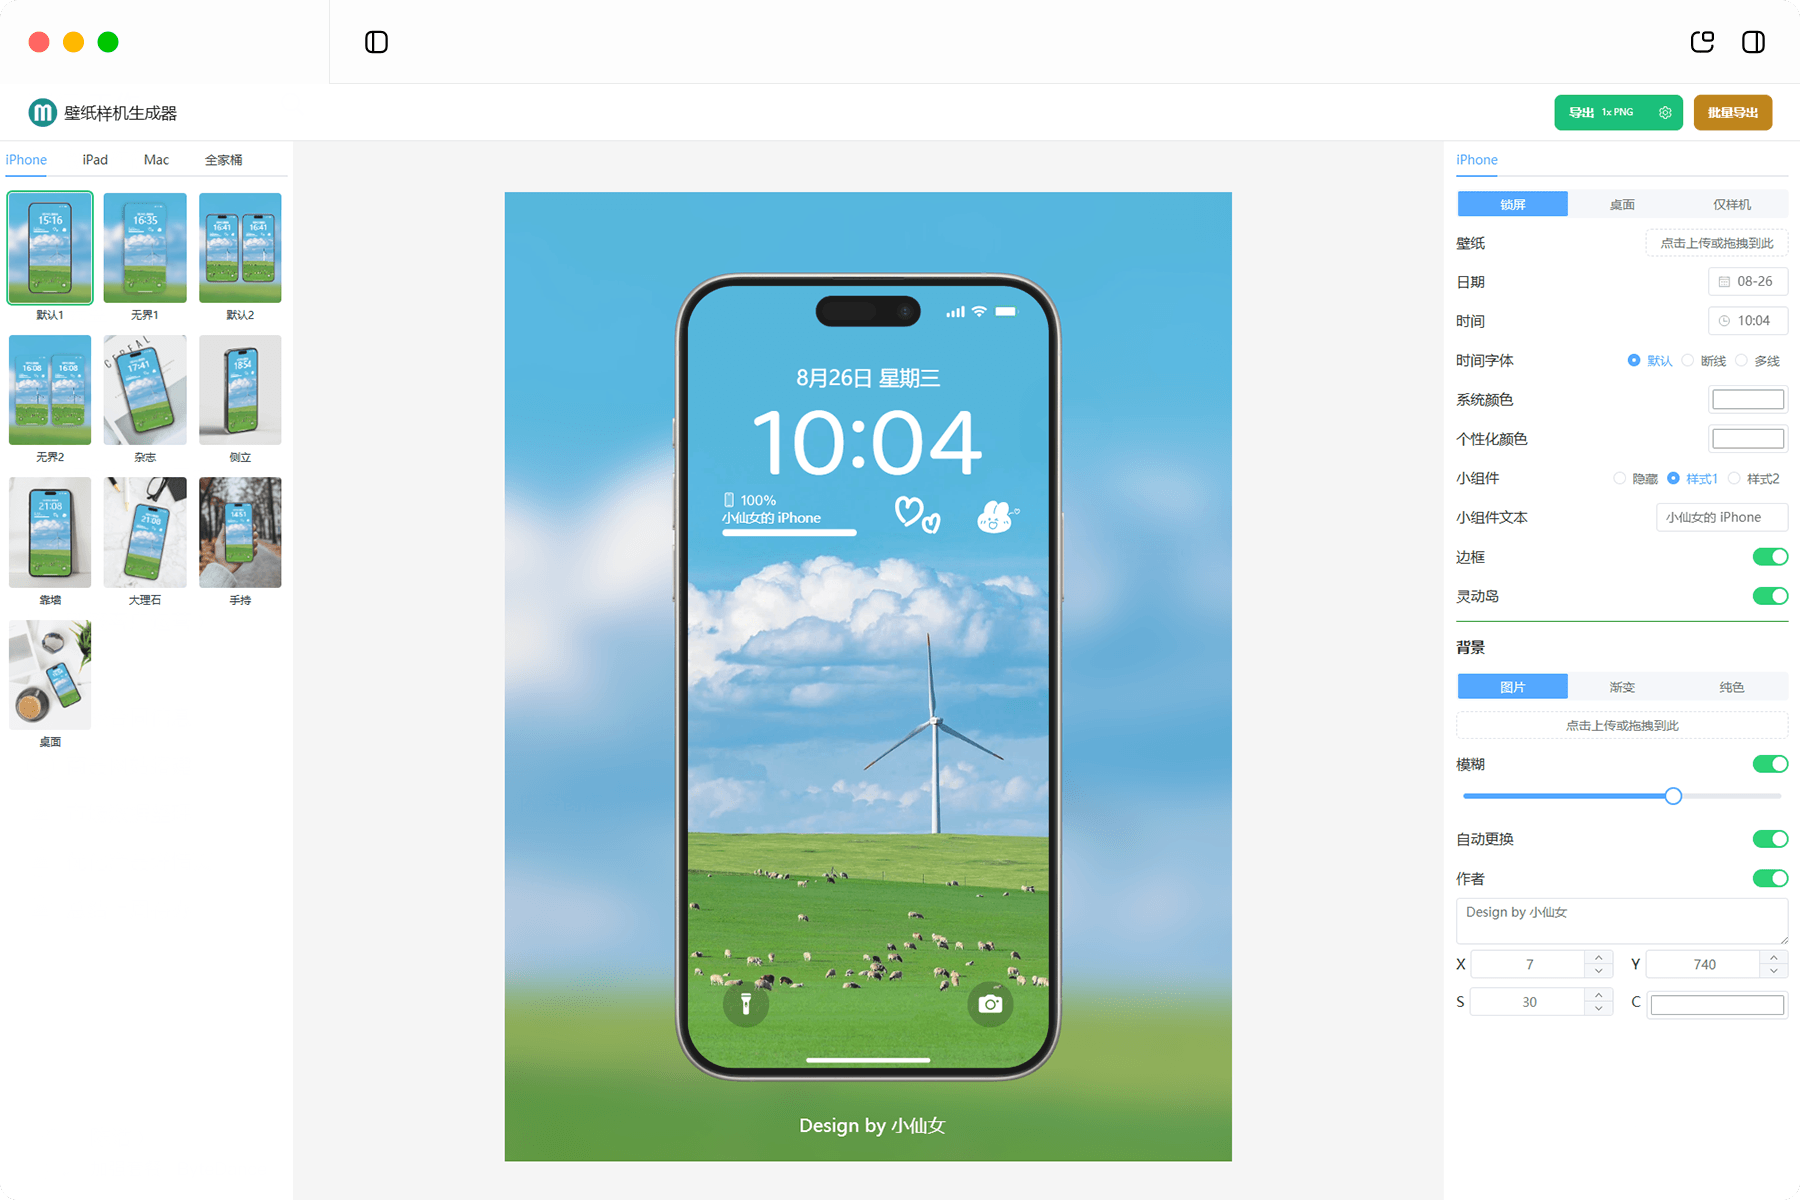Screen dimensions: 1800x1200
Task: Switch to the Mac tab
Action: pyautogui.click(x=156, y=160)
